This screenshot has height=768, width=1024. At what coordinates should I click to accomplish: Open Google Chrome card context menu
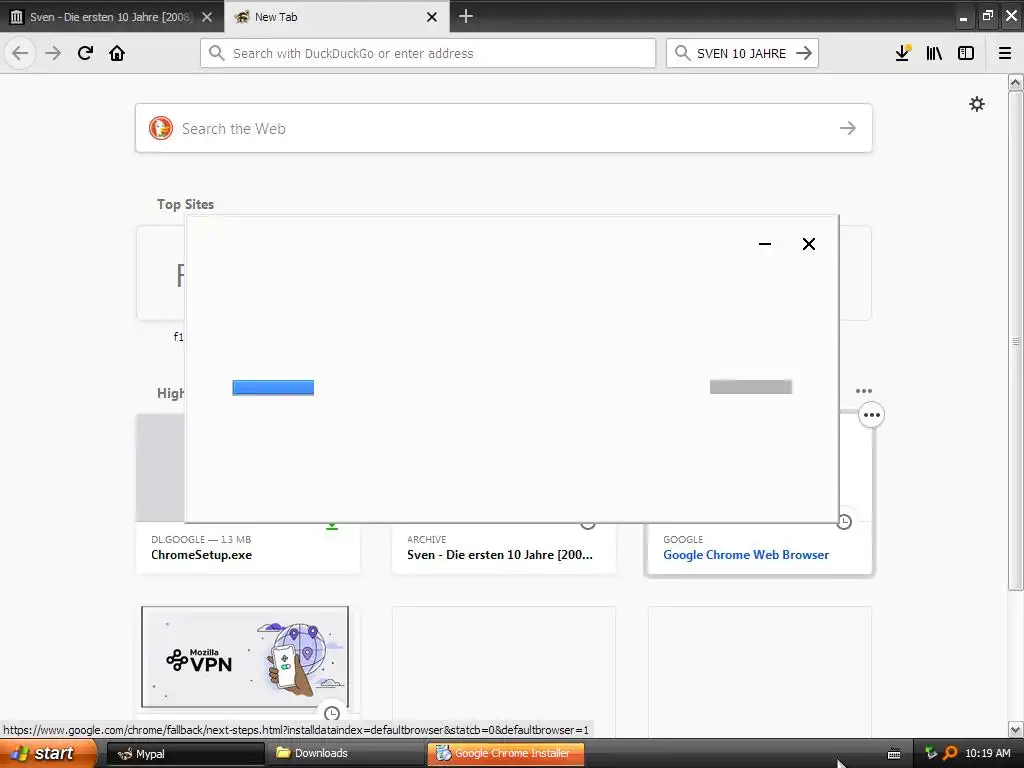pyautogui.click(x=871, y=415)
